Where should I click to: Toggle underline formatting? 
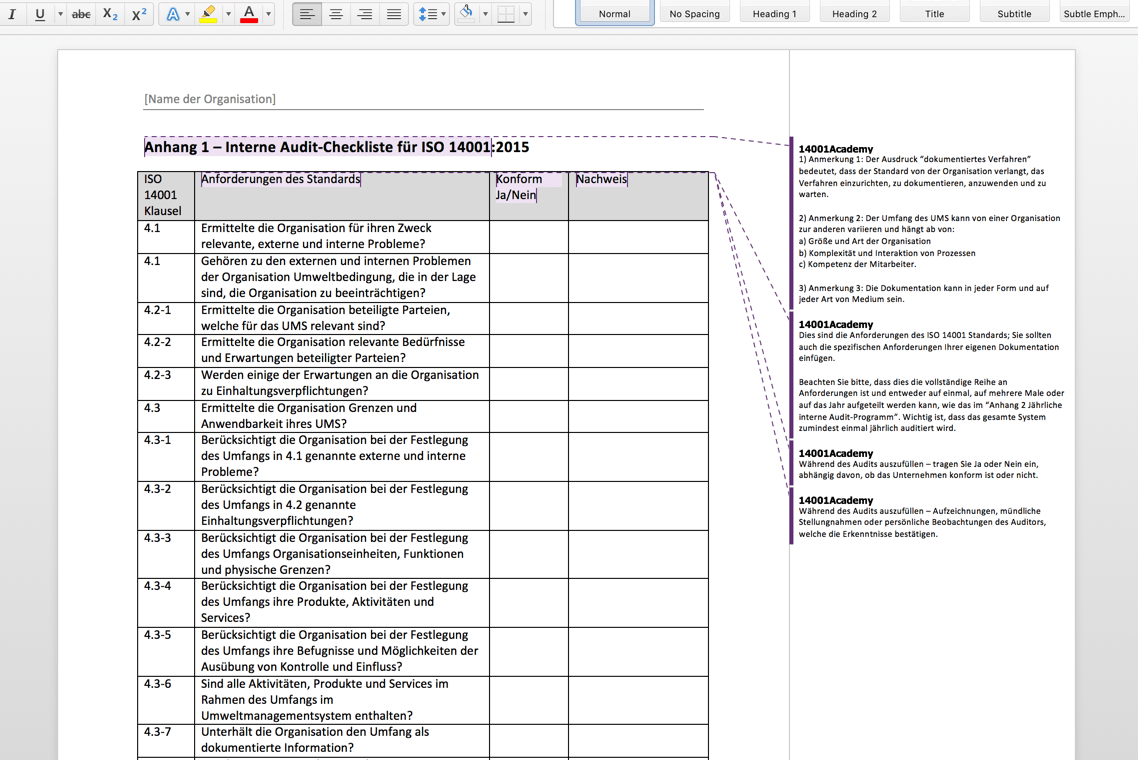(40, 14)
